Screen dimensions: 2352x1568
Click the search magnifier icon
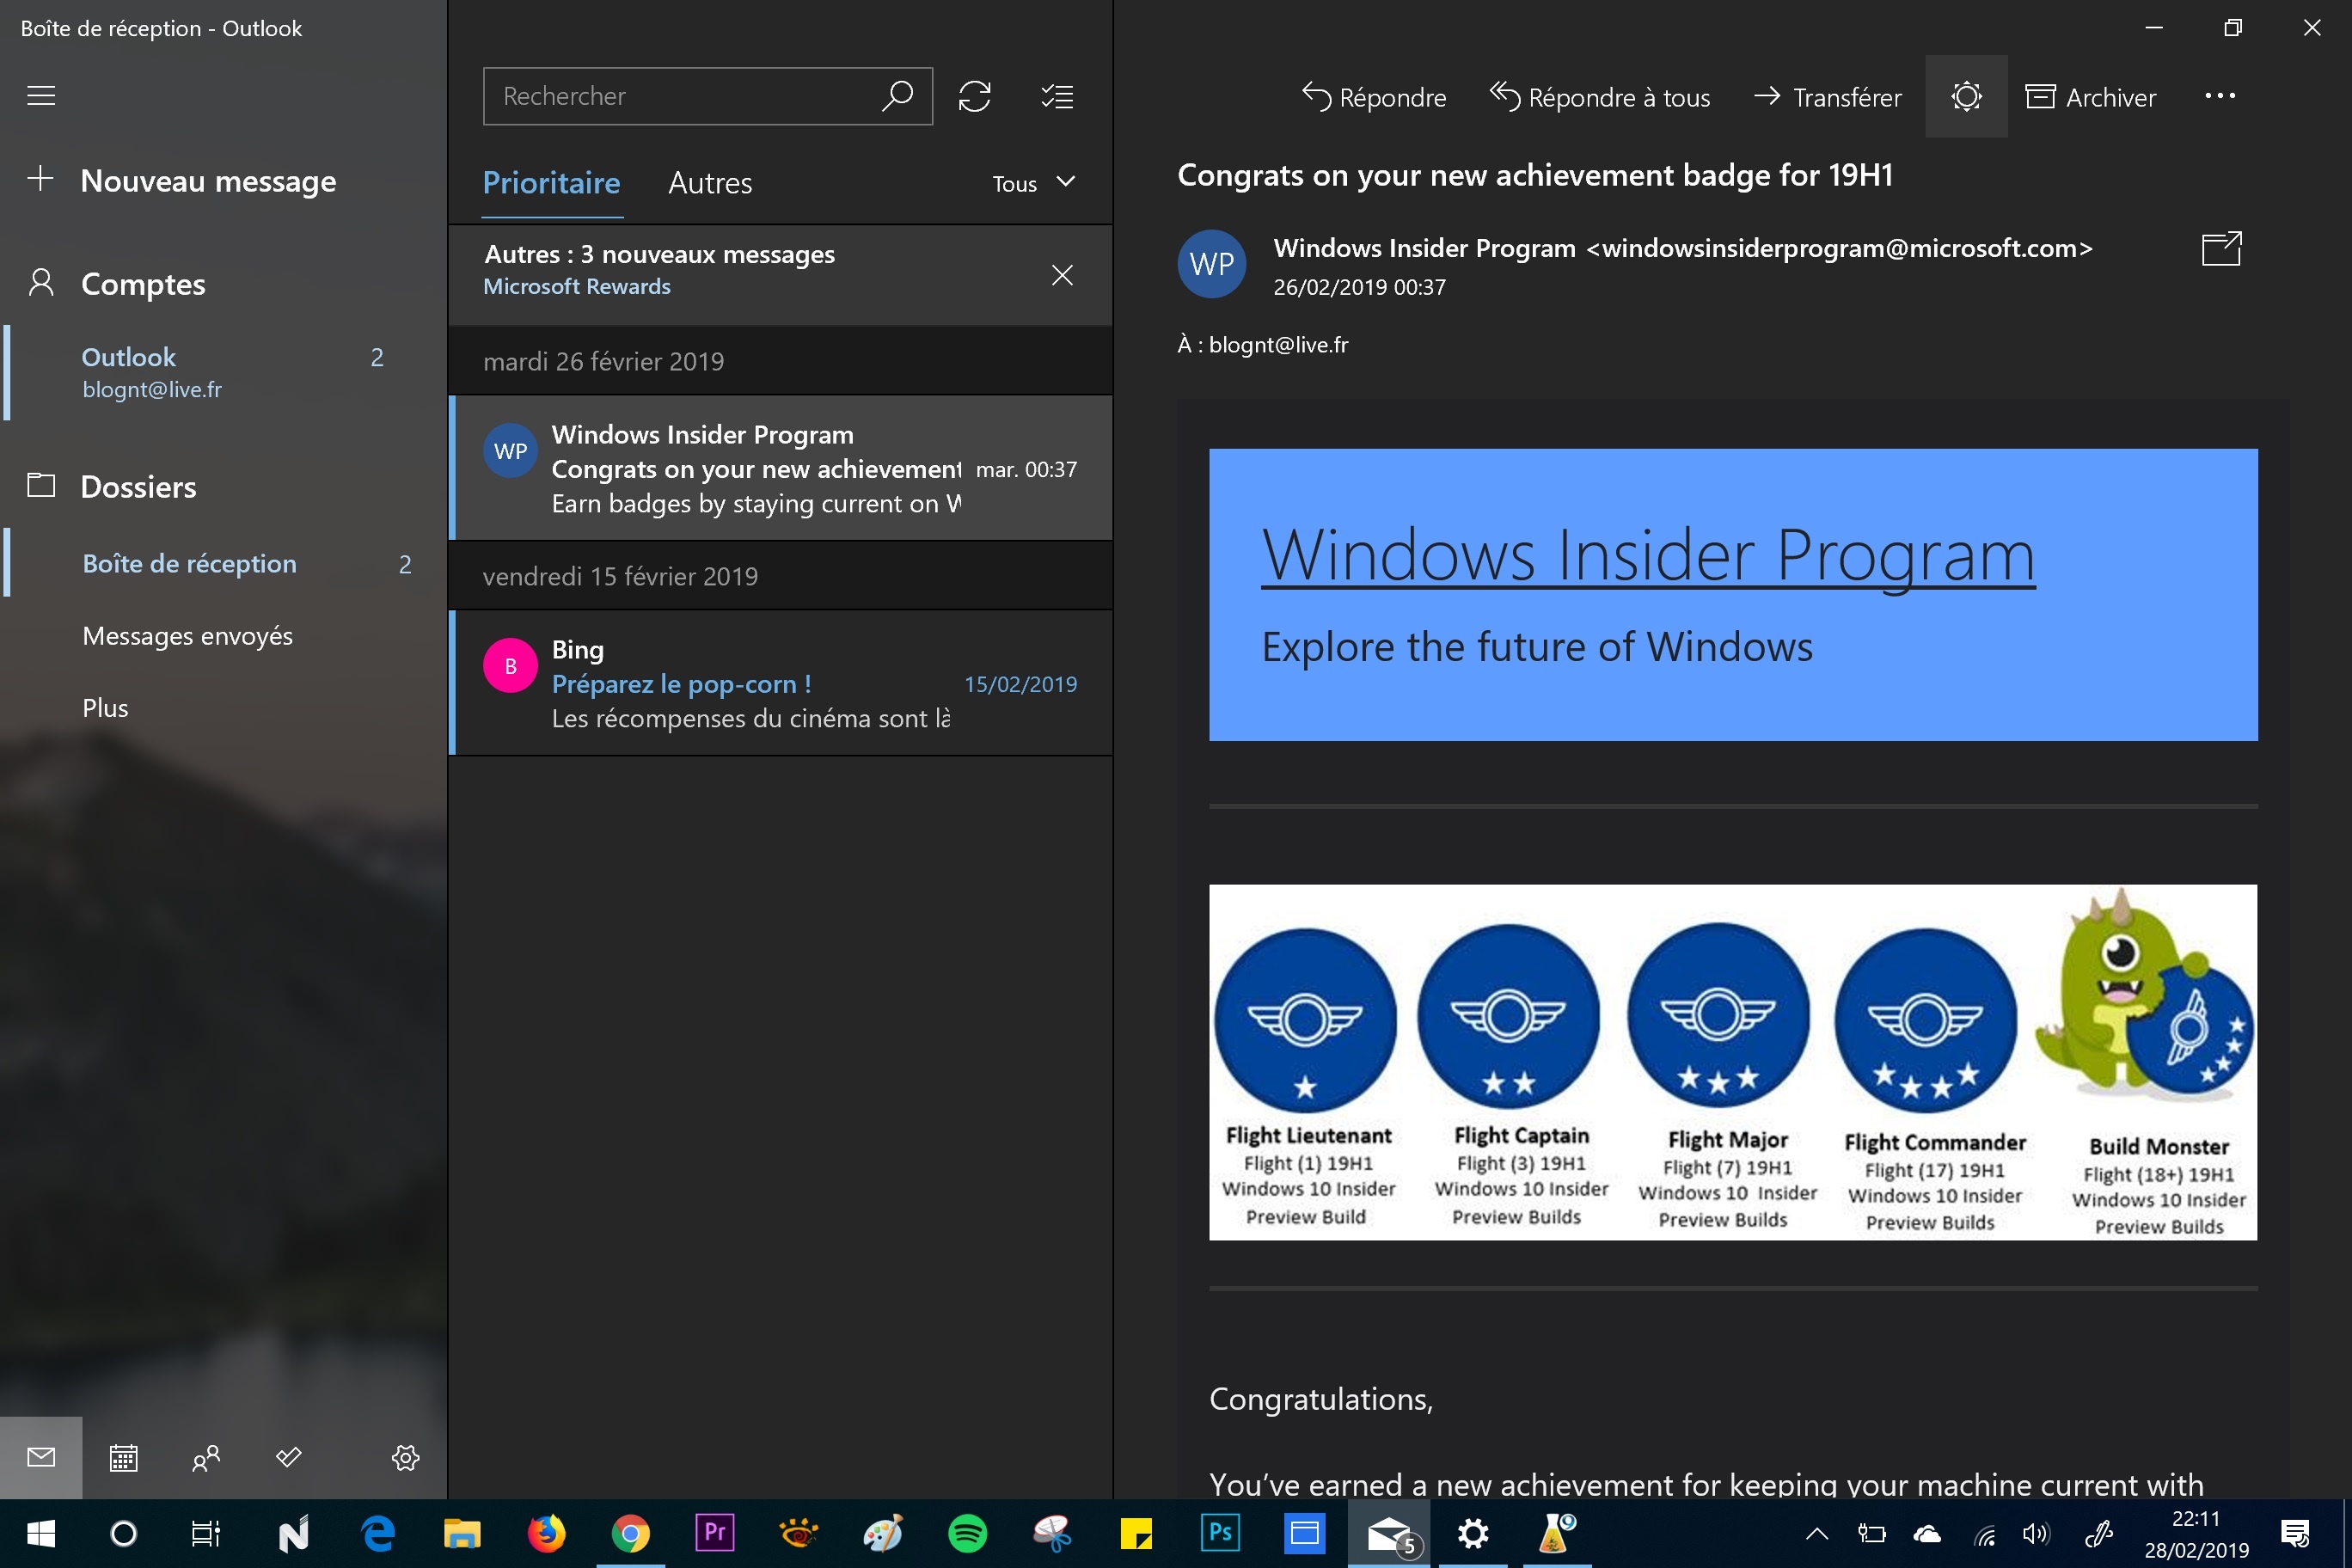(897, 96)
